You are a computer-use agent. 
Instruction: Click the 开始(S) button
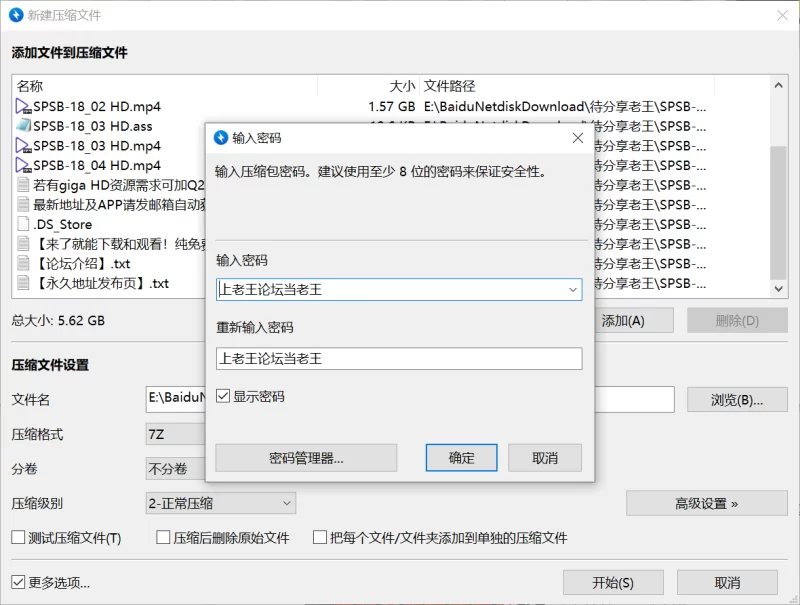pos(613,582)
